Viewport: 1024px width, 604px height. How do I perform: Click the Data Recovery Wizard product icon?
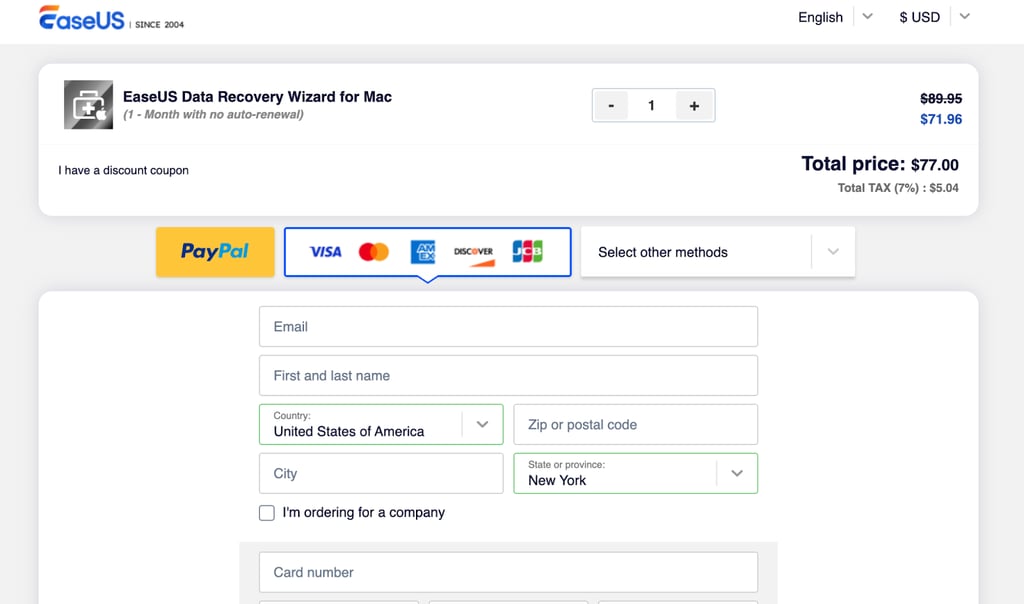[88, 104]
